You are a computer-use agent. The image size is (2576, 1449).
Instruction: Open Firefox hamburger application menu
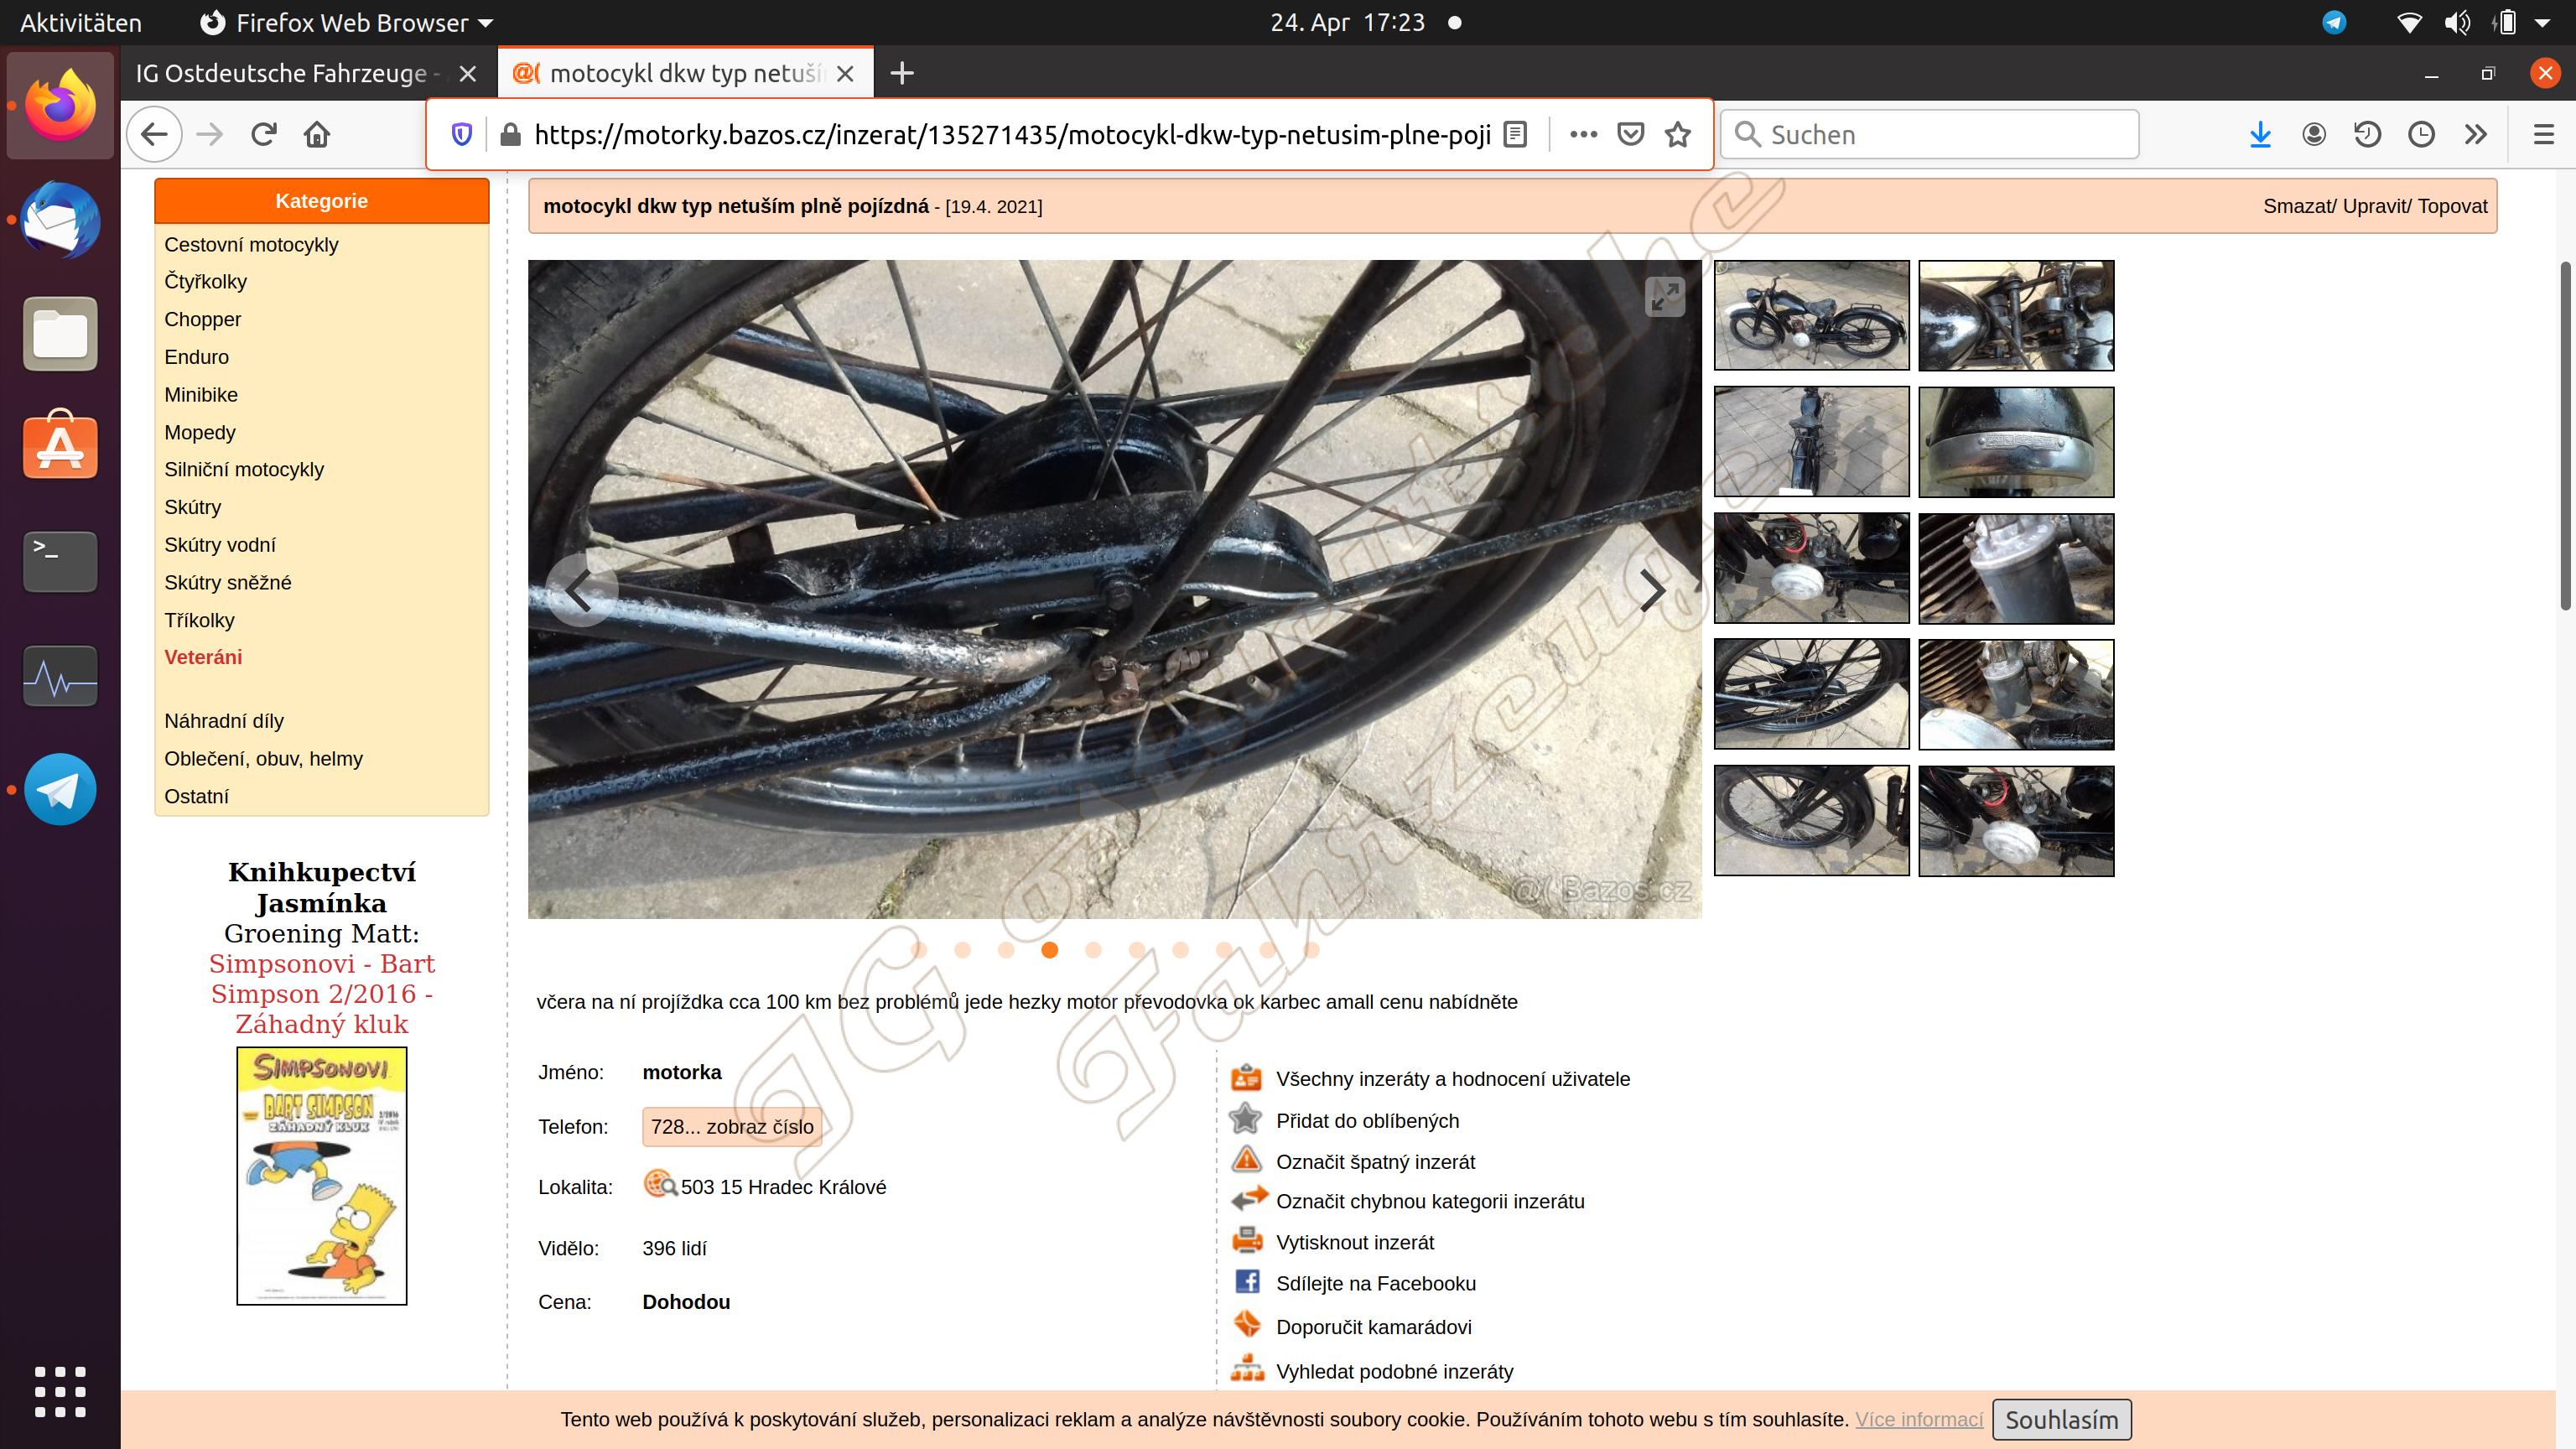(2544, 134)
